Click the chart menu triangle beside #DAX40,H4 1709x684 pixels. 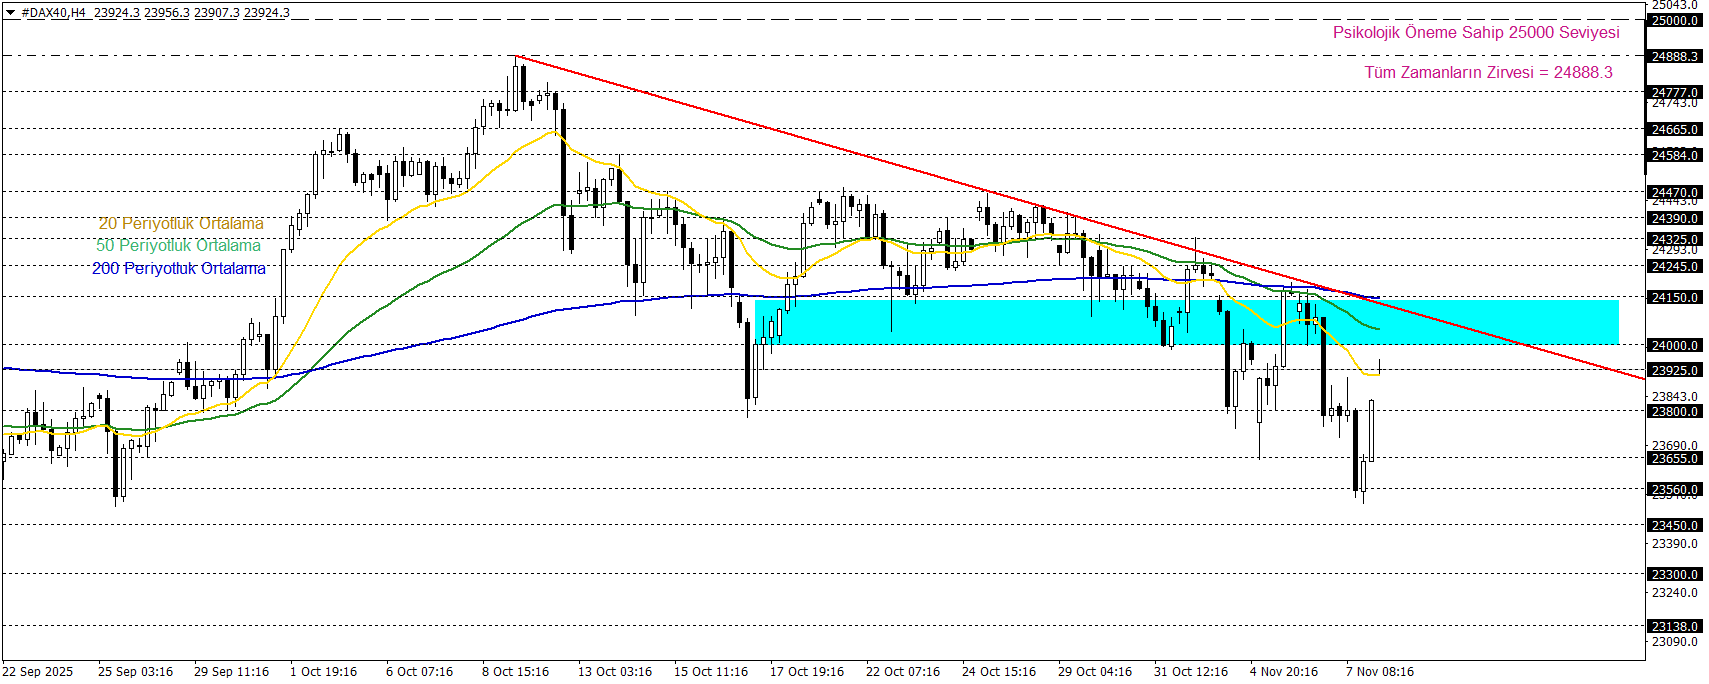pos(10,12)
